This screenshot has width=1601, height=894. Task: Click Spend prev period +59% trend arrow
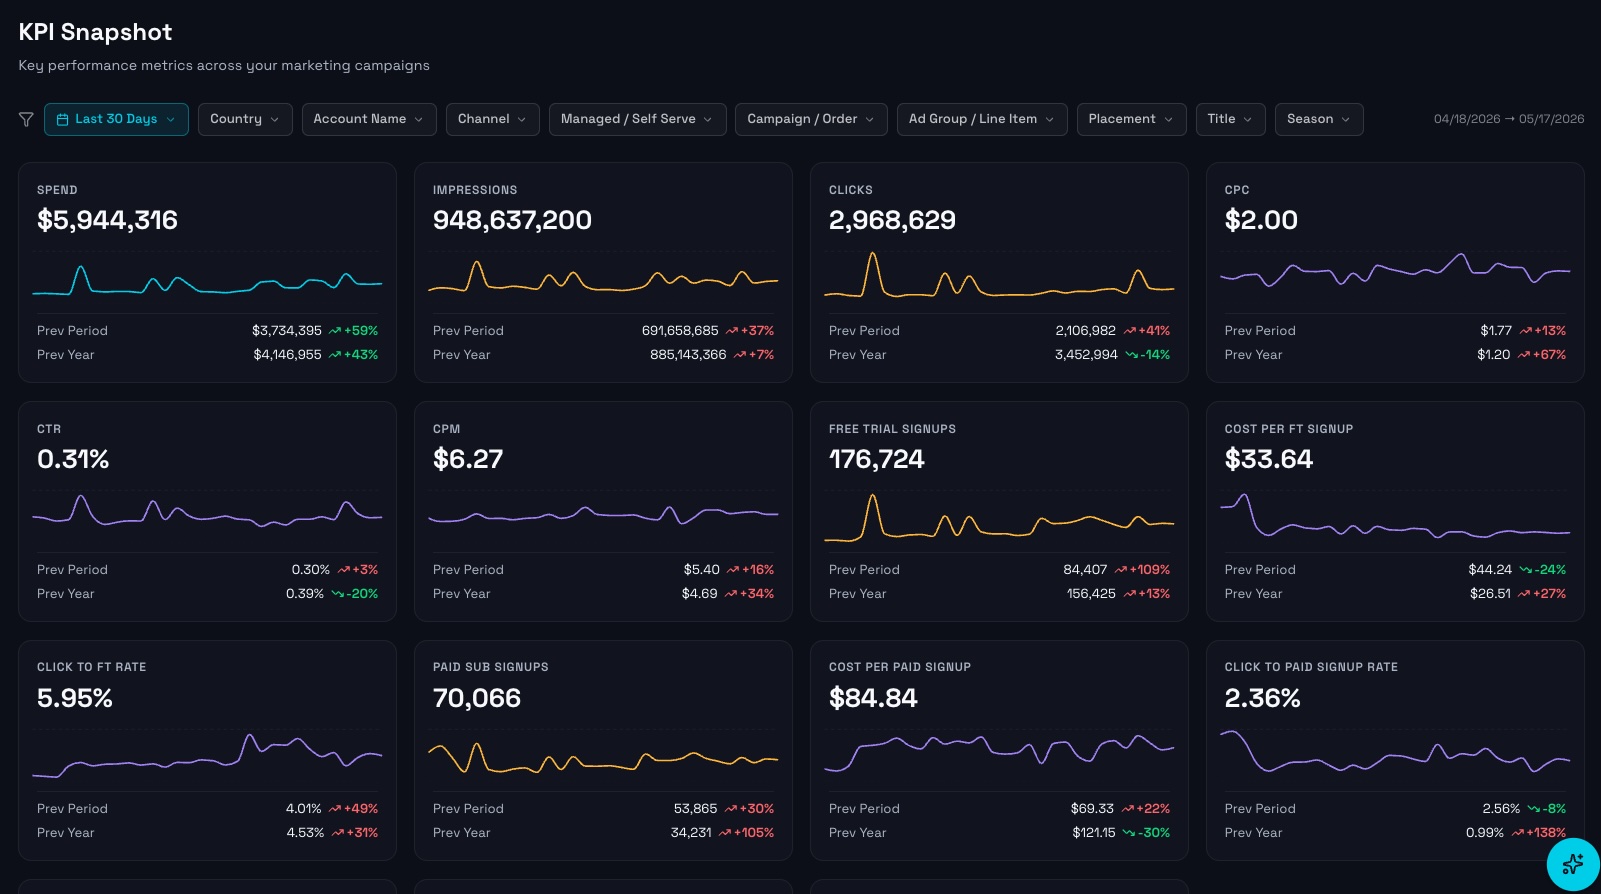(335, 331)
